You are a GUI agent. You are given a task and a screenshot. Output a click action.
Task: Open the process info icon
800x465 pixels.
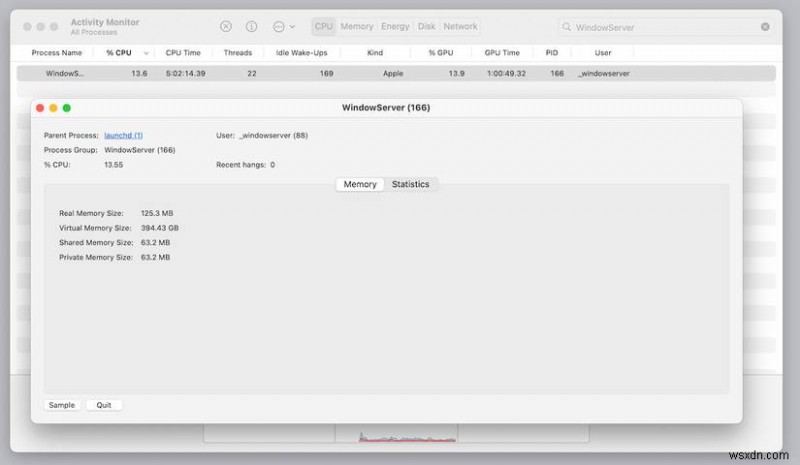(252, 27)
